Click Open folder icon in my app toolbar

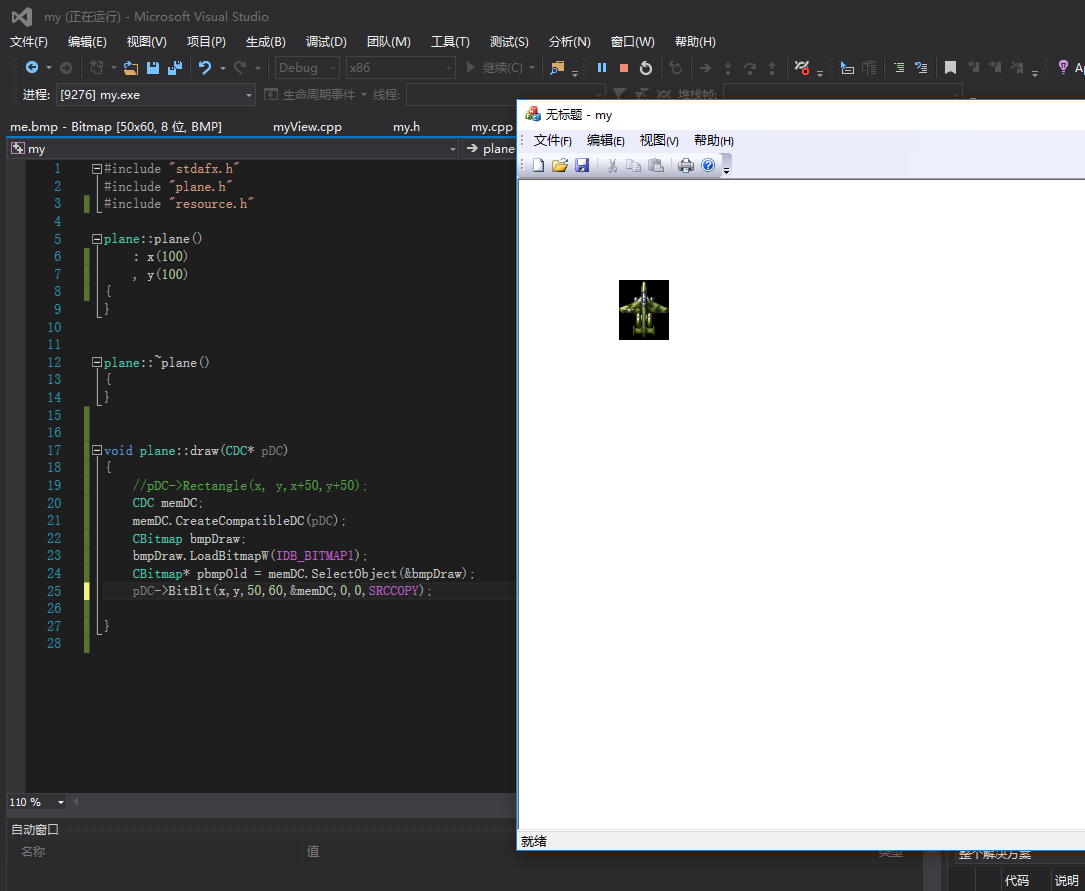560,166
